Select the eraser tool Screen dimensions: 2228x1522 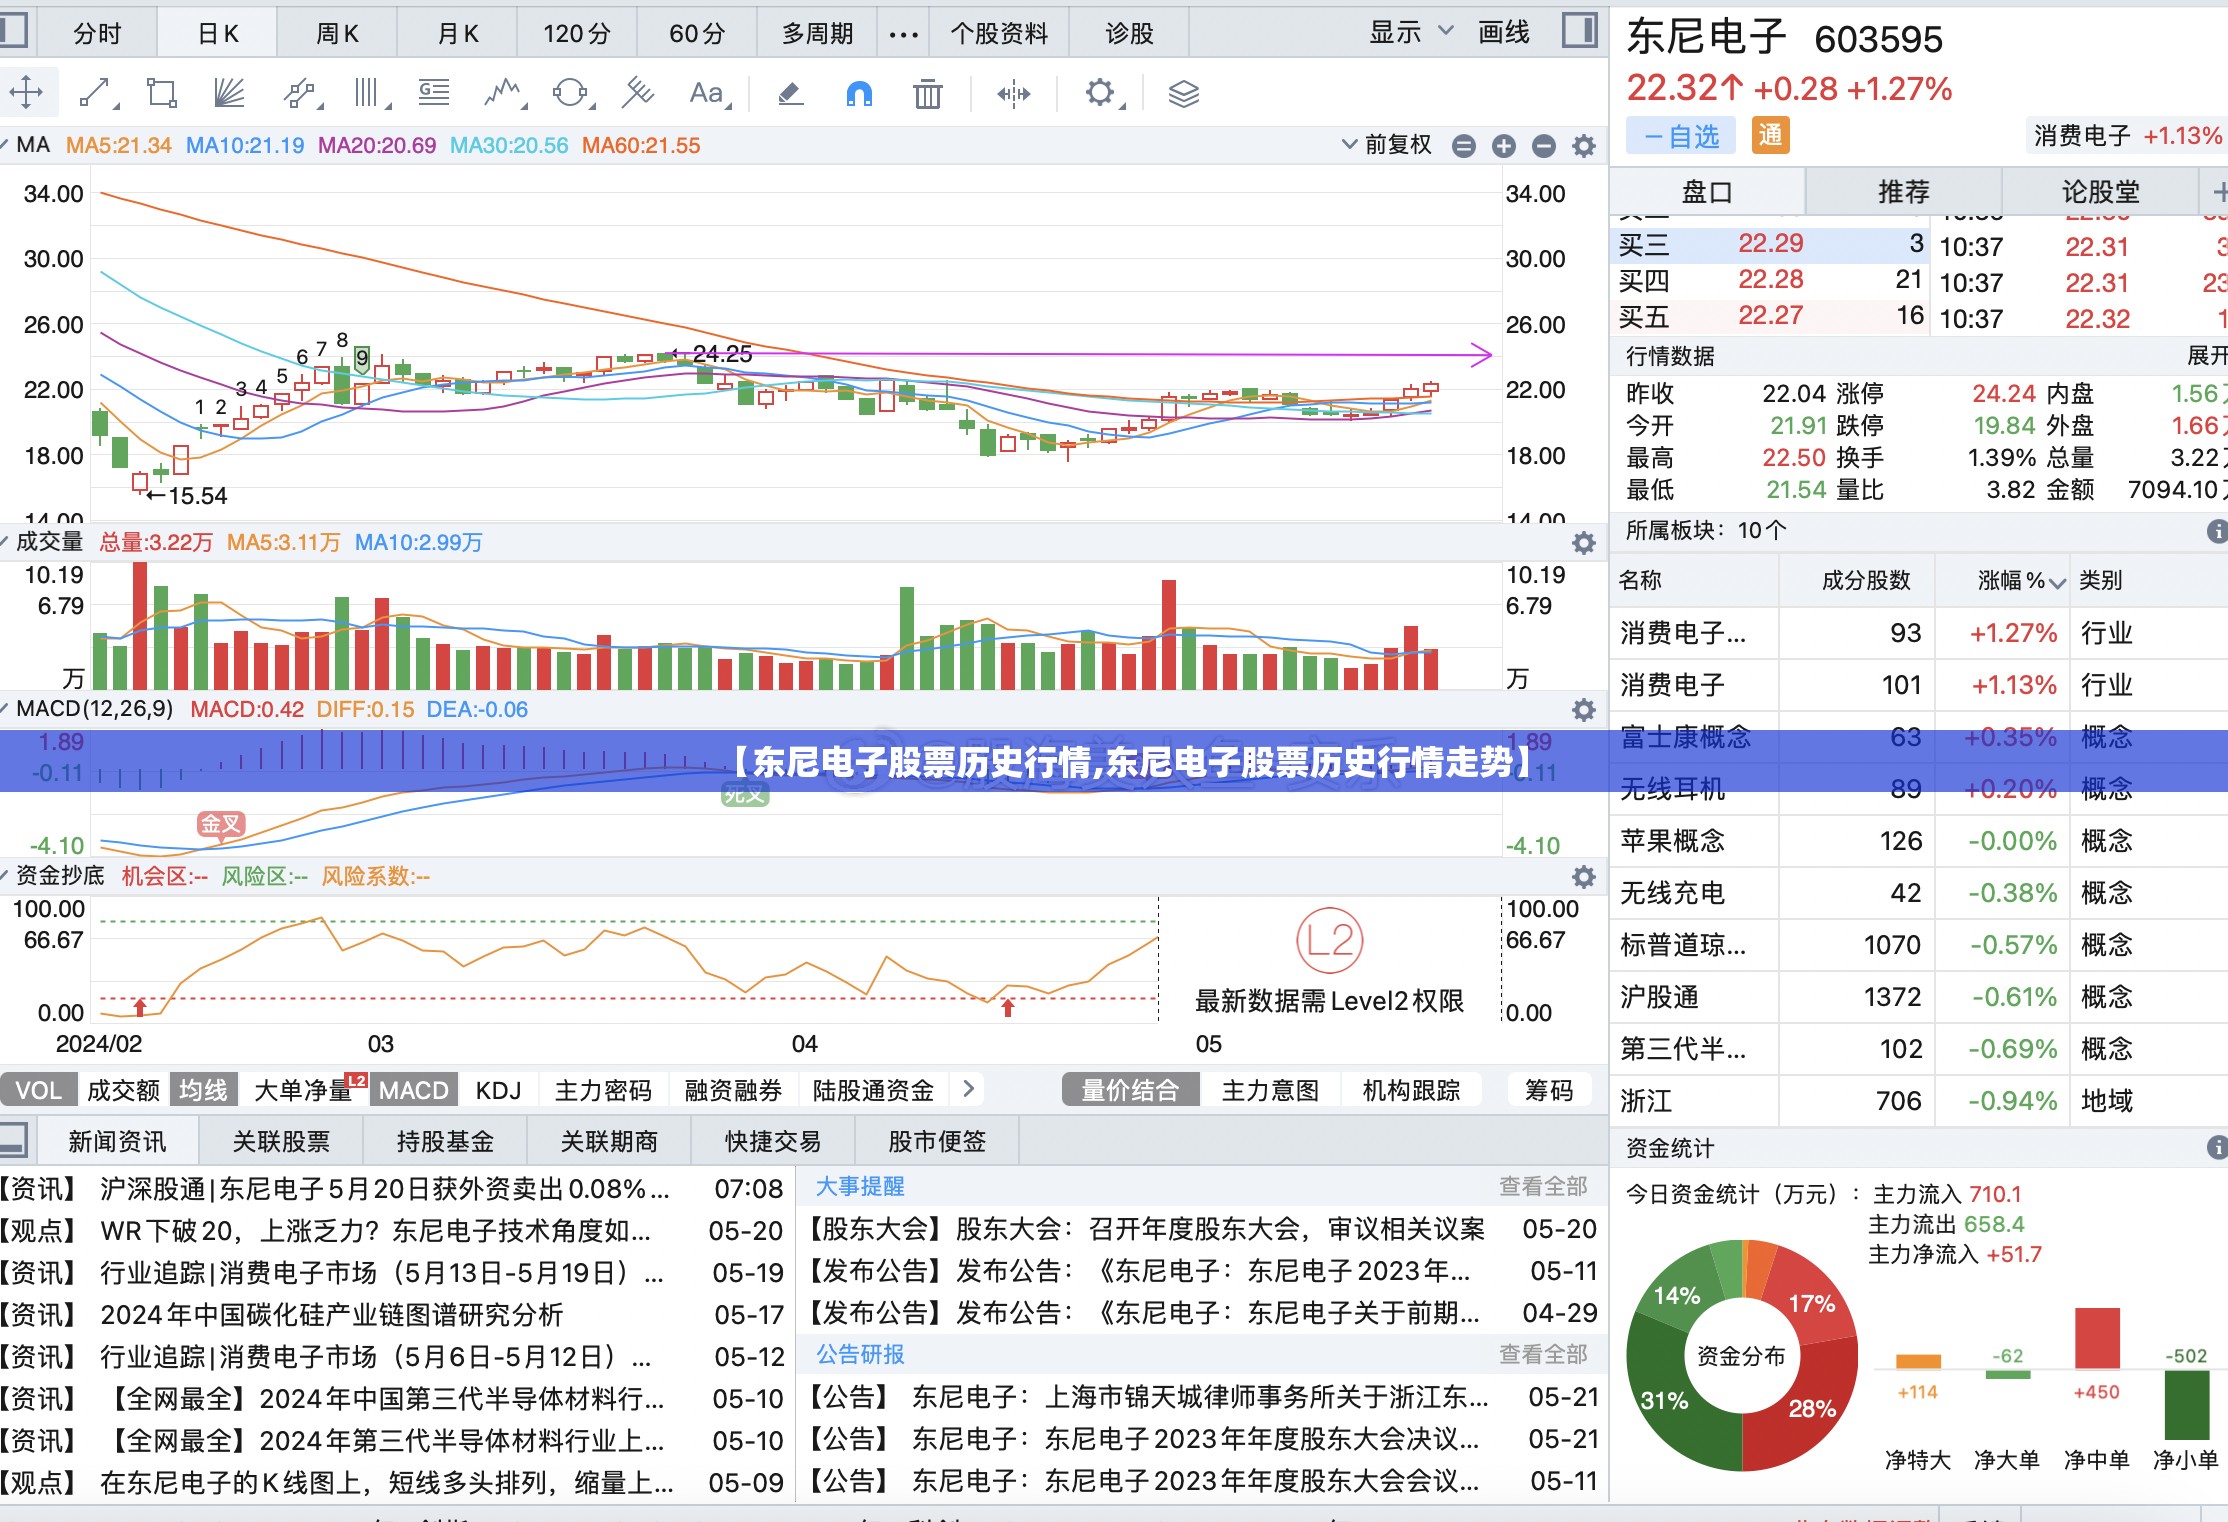pos(790,94)
